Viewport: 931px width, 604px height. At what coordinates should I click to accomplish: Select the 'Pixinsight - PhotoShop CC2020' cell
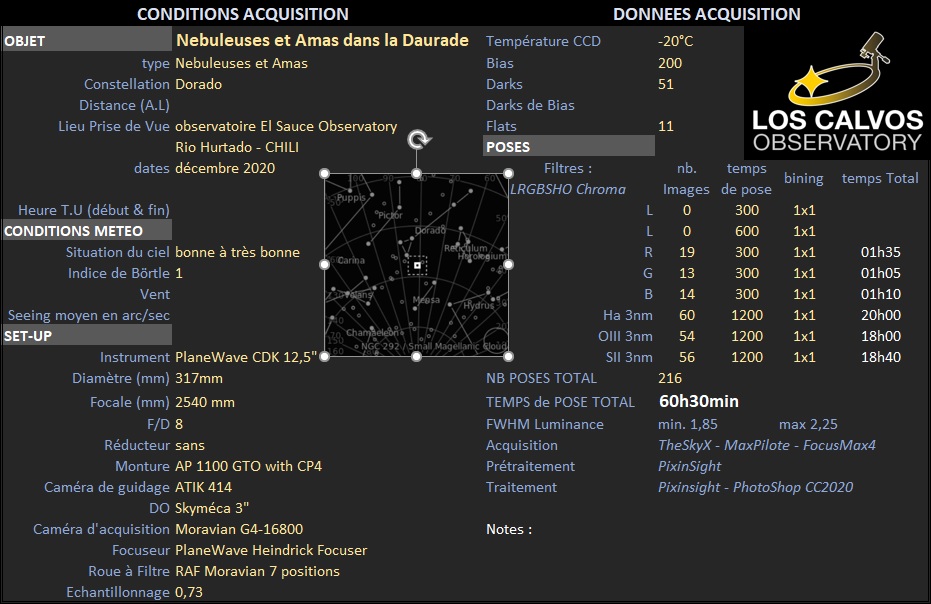tap(755, 487)
